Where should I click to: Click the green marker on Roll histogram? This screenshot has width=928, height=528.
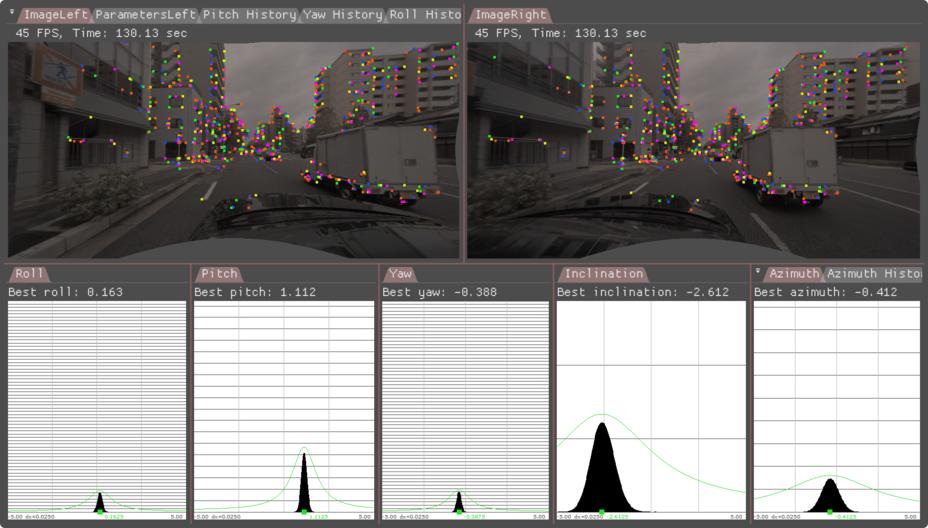click(x=99, y=511)
